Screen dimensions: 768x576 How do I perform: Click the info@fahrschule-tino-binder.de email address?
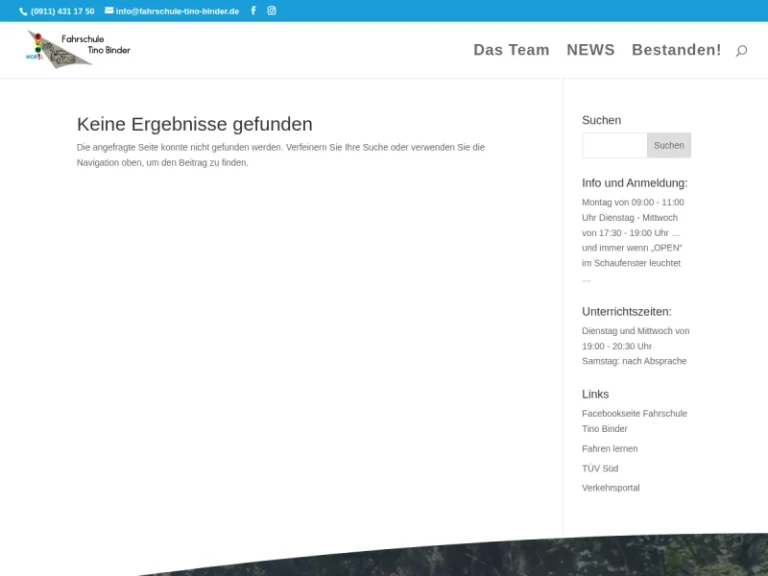pos(177,11)
